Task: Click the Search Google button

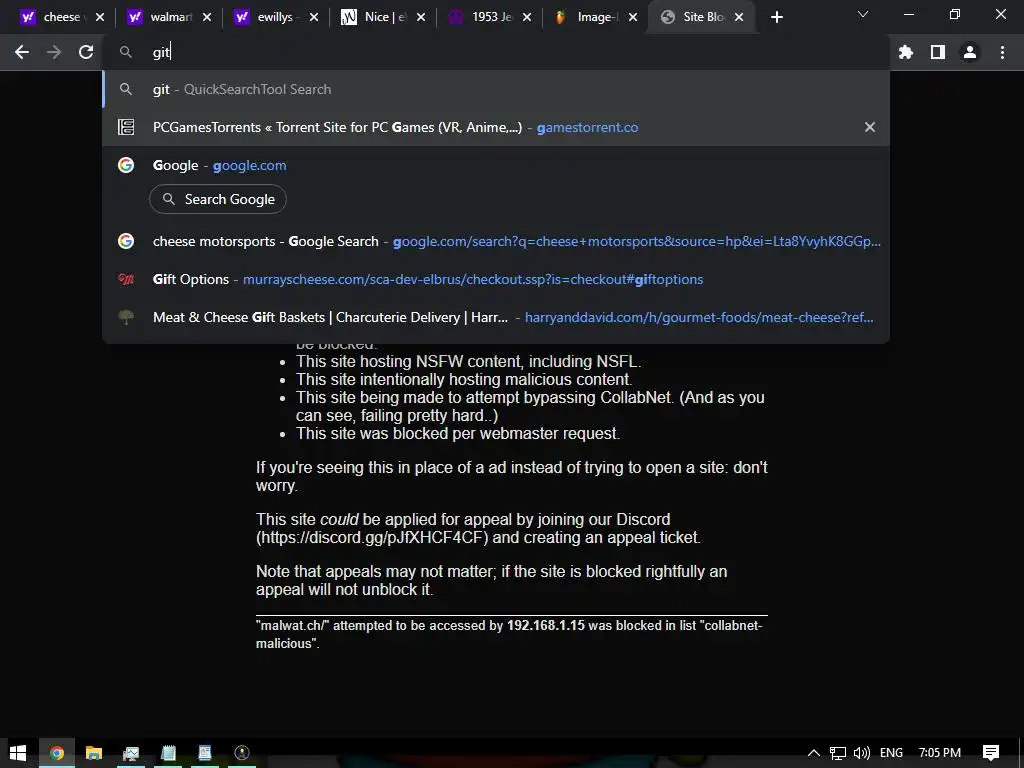Action: point(218,199)
